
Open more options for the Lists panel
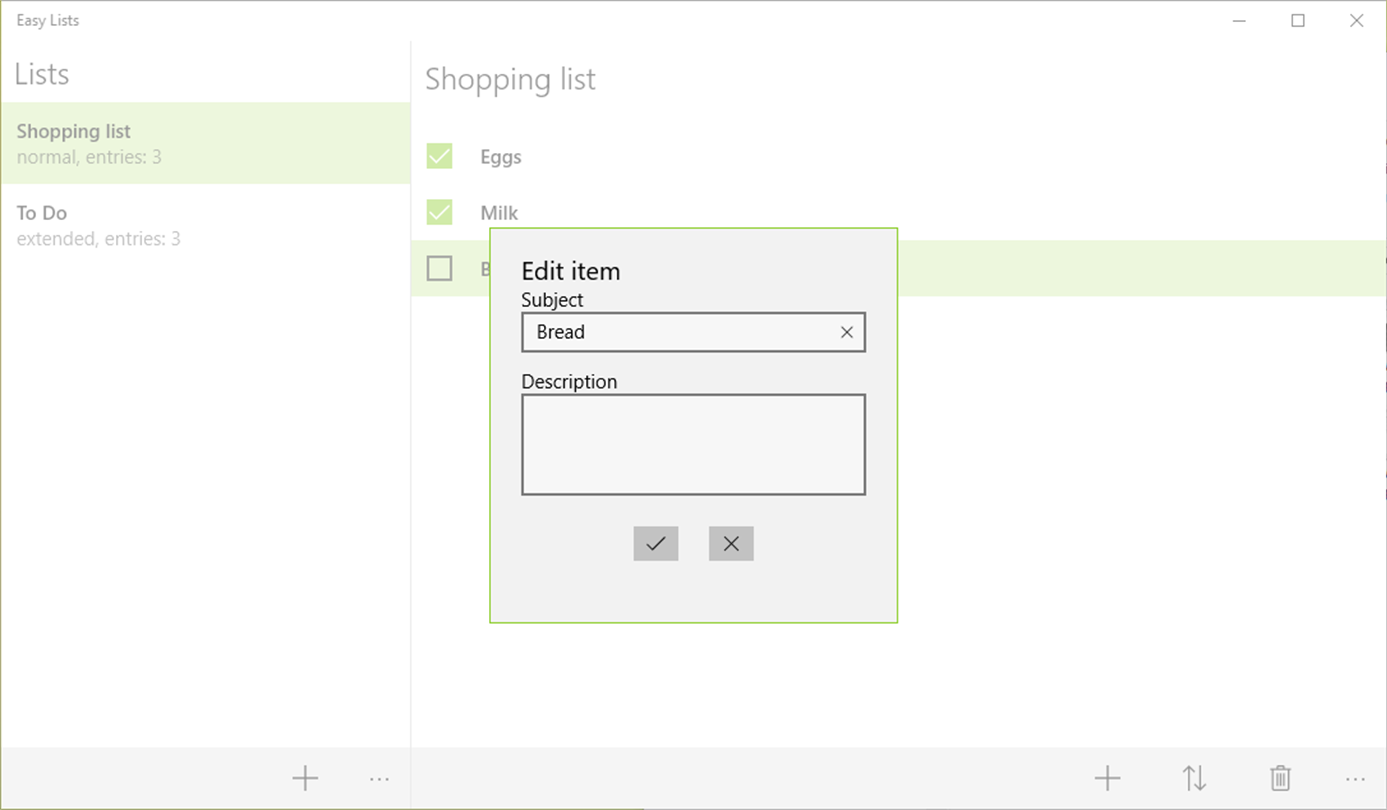pos(379,778)
